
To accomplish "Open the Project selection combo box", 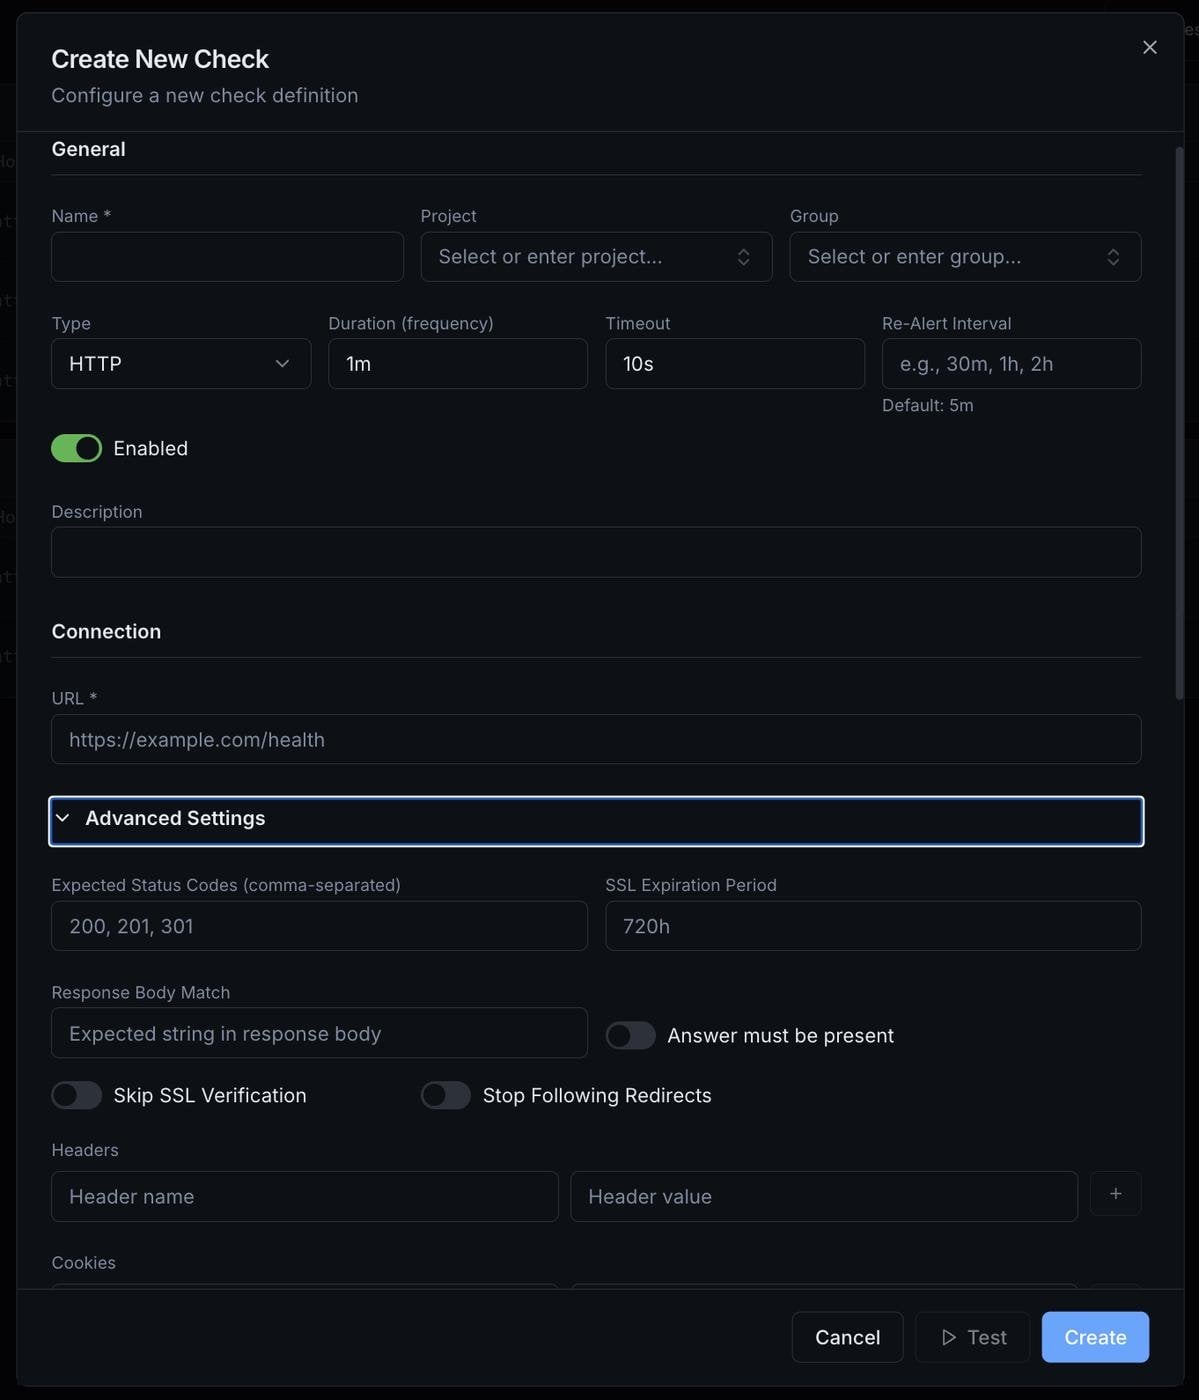I will pyautogui.click(x=596, y=257).
